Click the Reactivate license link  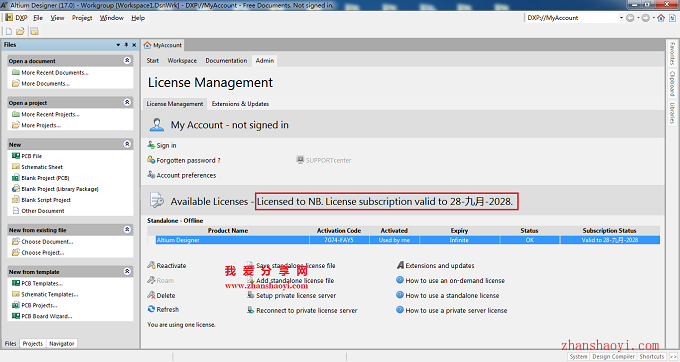point(171,266)
